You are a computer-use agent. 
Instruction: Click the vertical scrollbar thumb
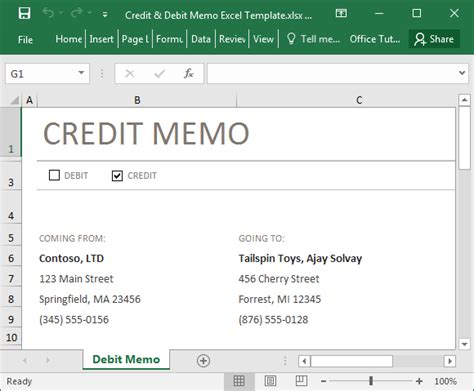[464, 138]
